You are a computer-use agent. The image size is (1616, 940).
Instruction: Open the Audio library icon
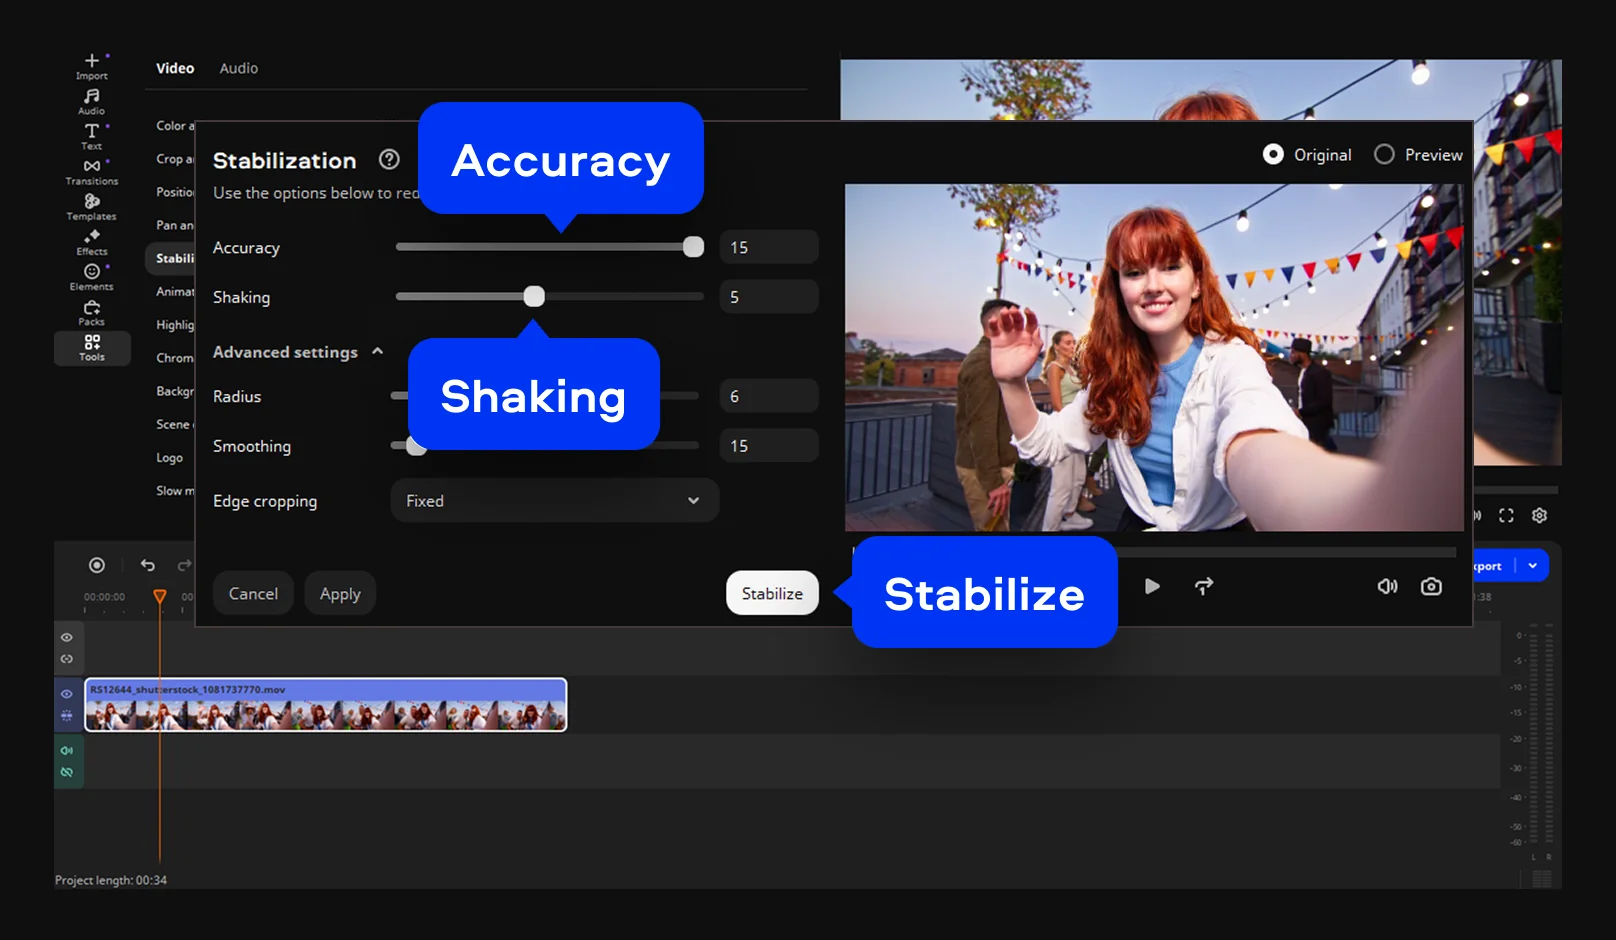tap(91, 101)
